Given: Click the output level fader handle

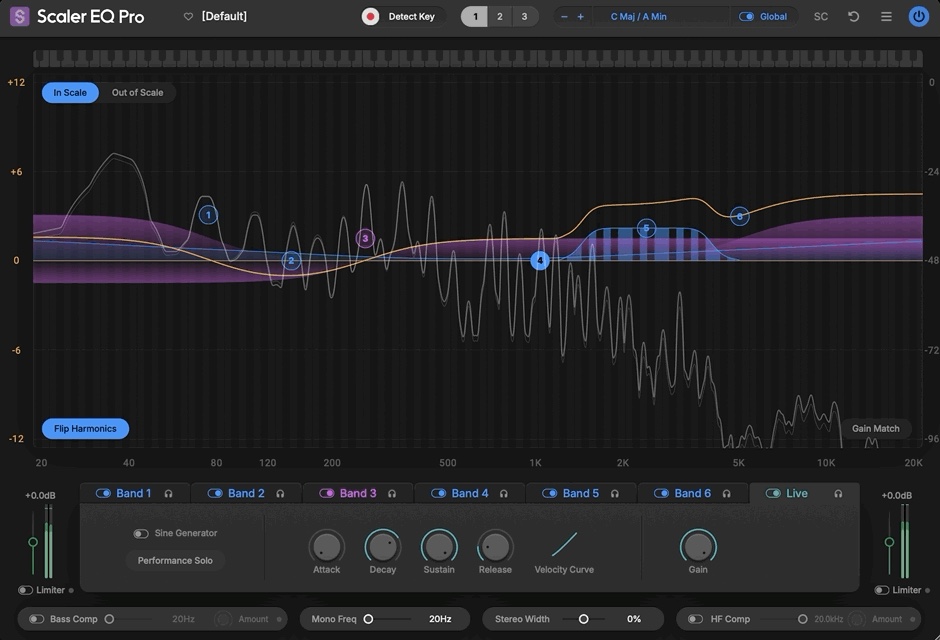Looking at the screenshot, I should tap(890, 542).
